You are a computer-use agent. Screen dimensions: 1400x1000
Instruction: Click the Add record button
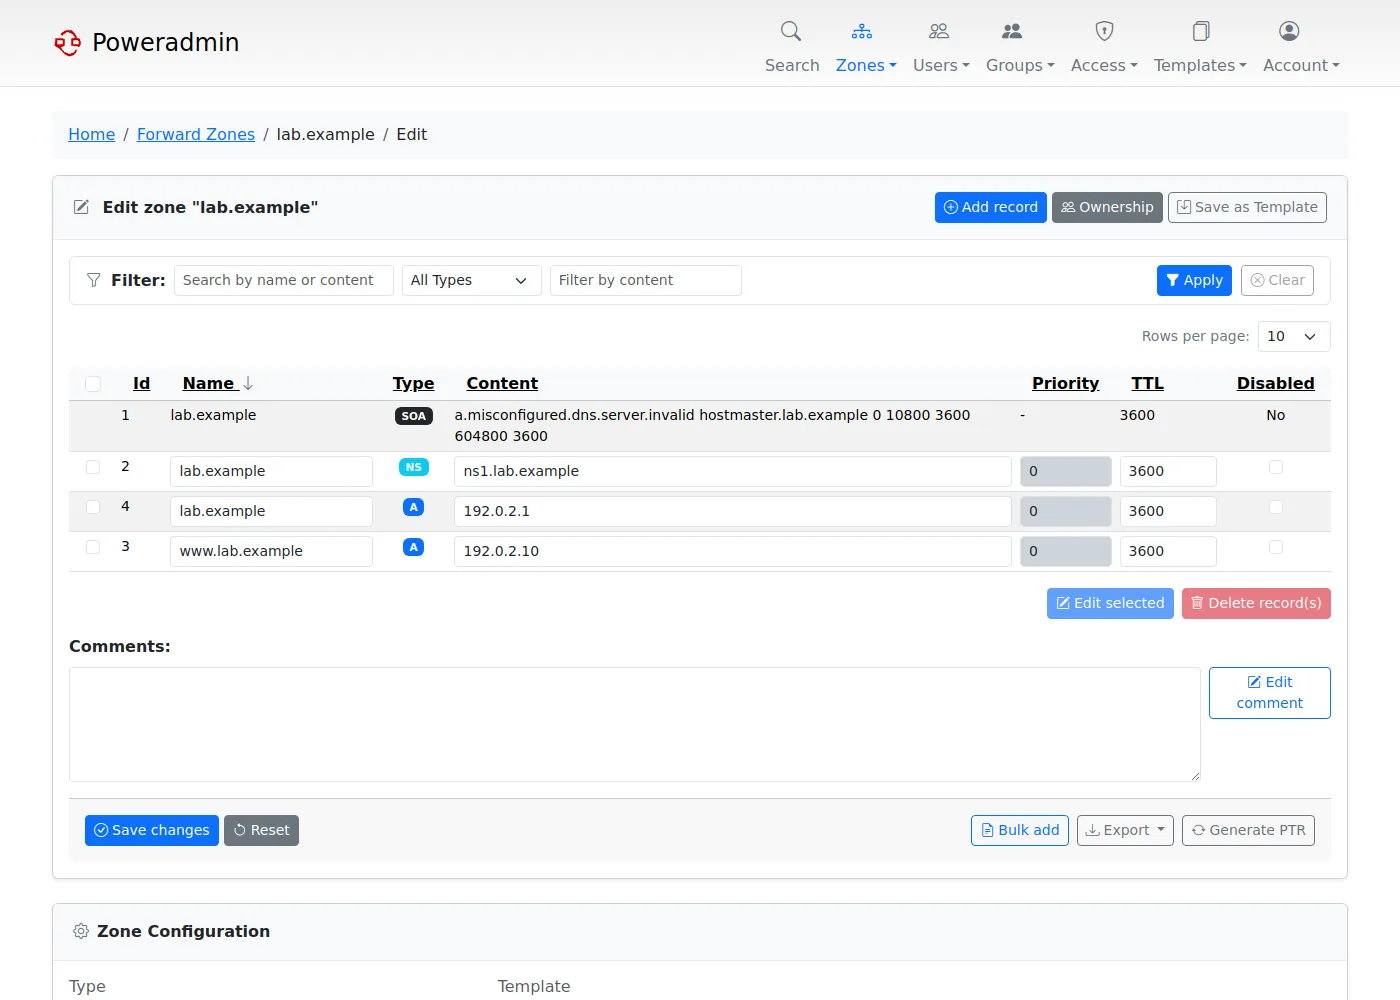991,207
